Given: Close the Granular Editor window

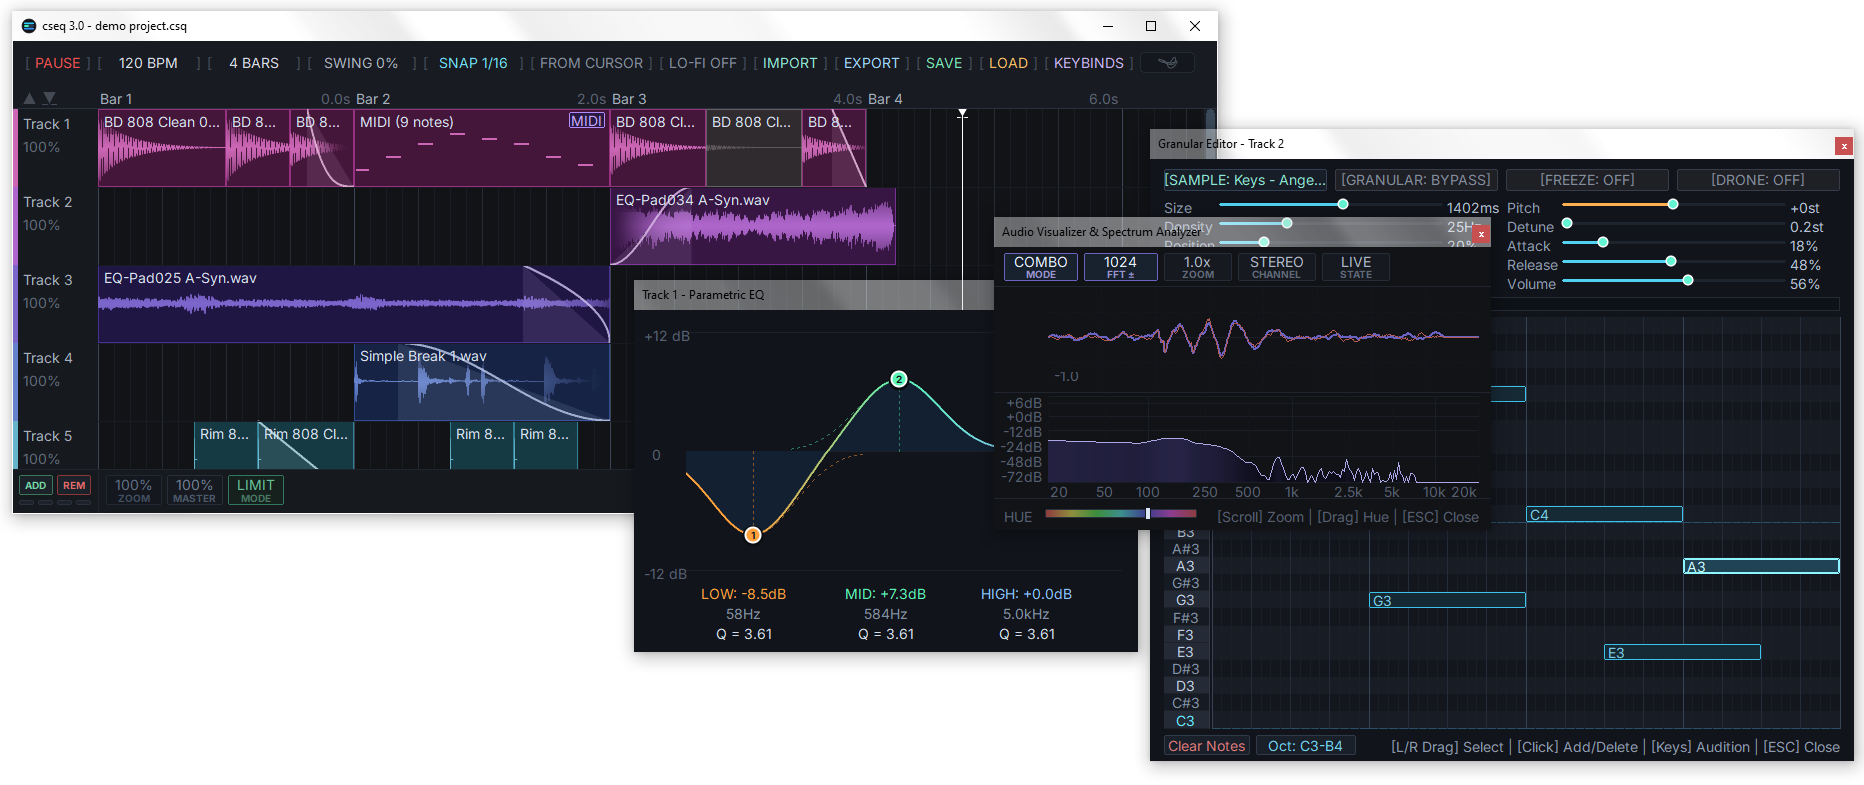Looking at the screenshot, I should coord(1844,146).
